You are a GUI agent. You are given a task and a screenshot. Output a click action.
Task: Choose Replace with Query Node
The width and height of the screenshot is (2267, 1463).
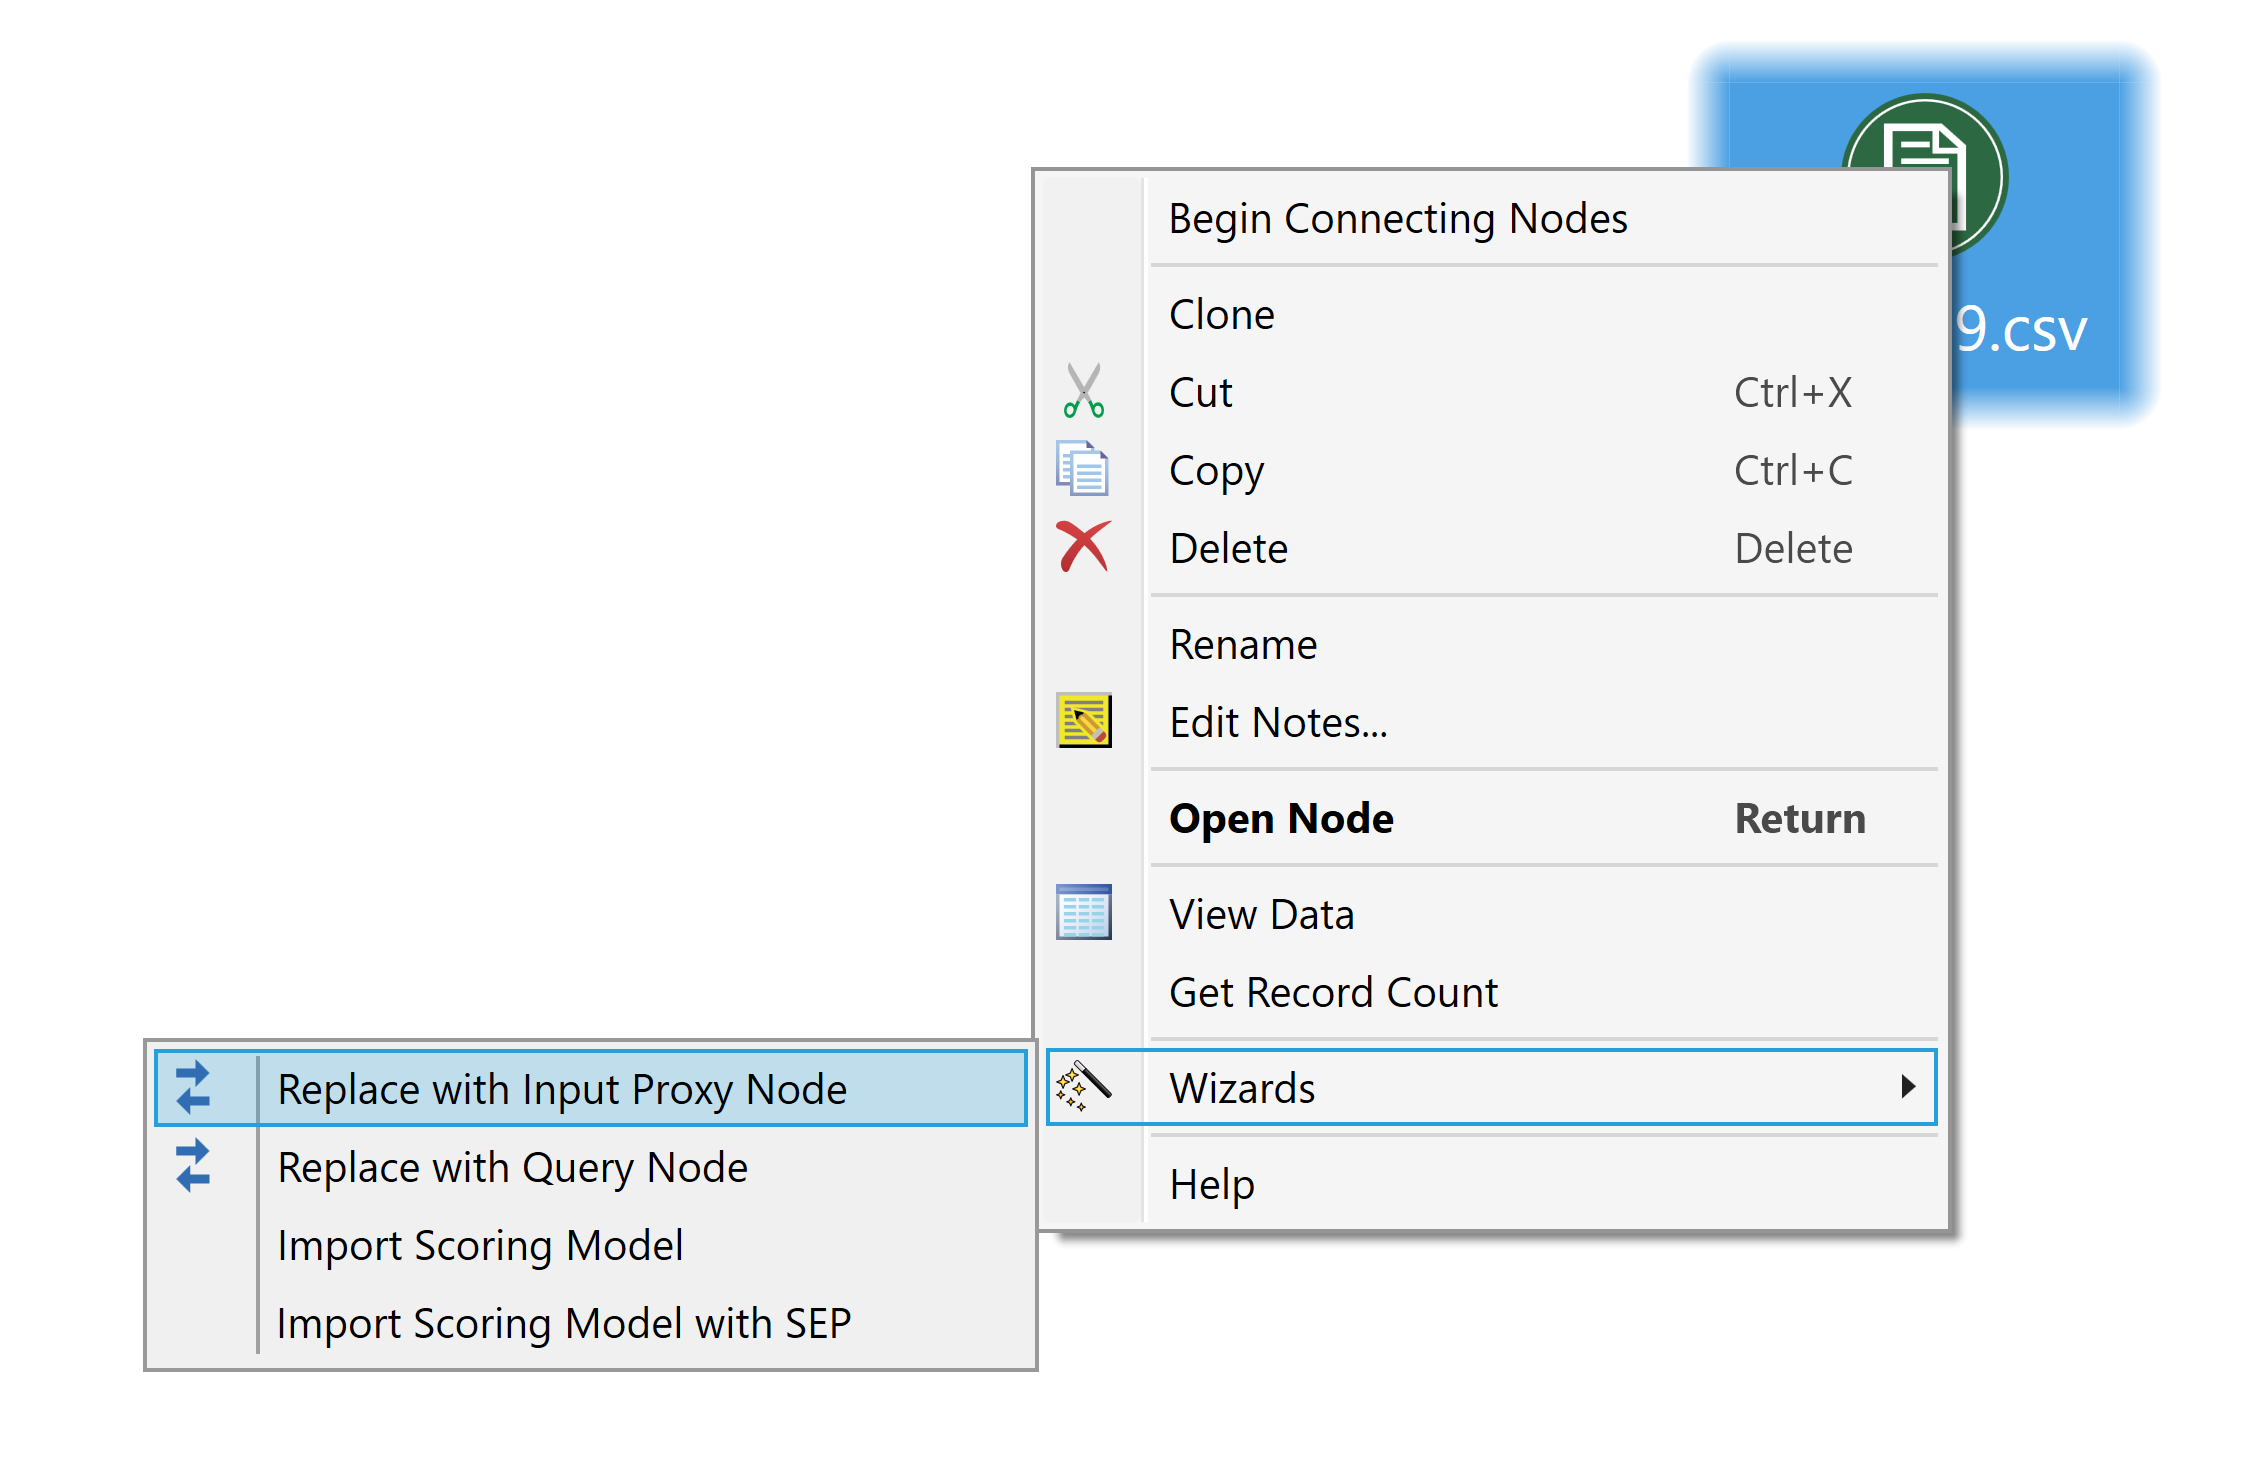tap(512, 1166)
